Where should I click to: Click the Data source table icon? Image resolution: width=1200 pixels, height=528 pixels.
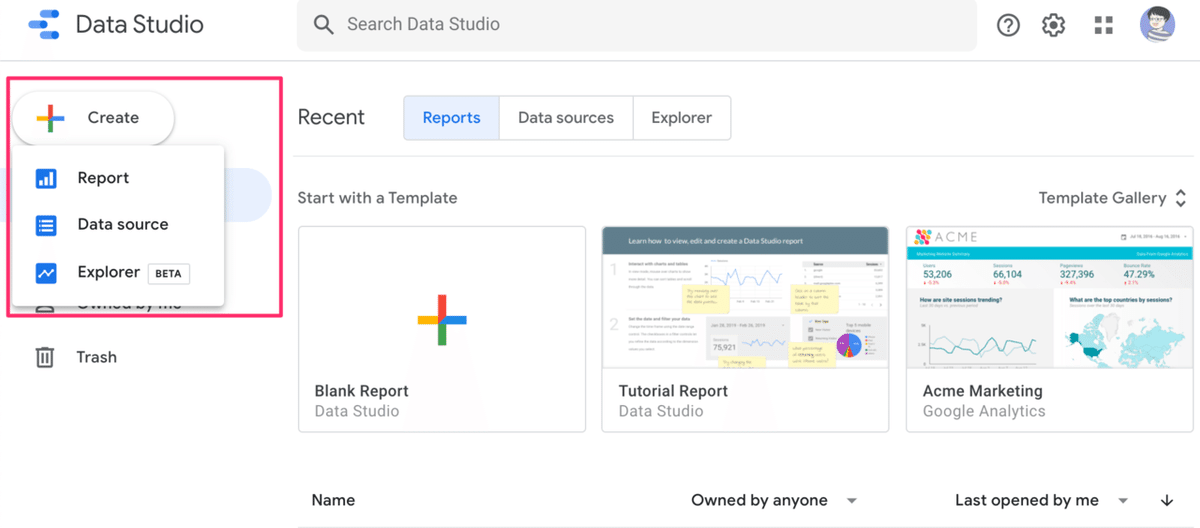tap(46, 225)
